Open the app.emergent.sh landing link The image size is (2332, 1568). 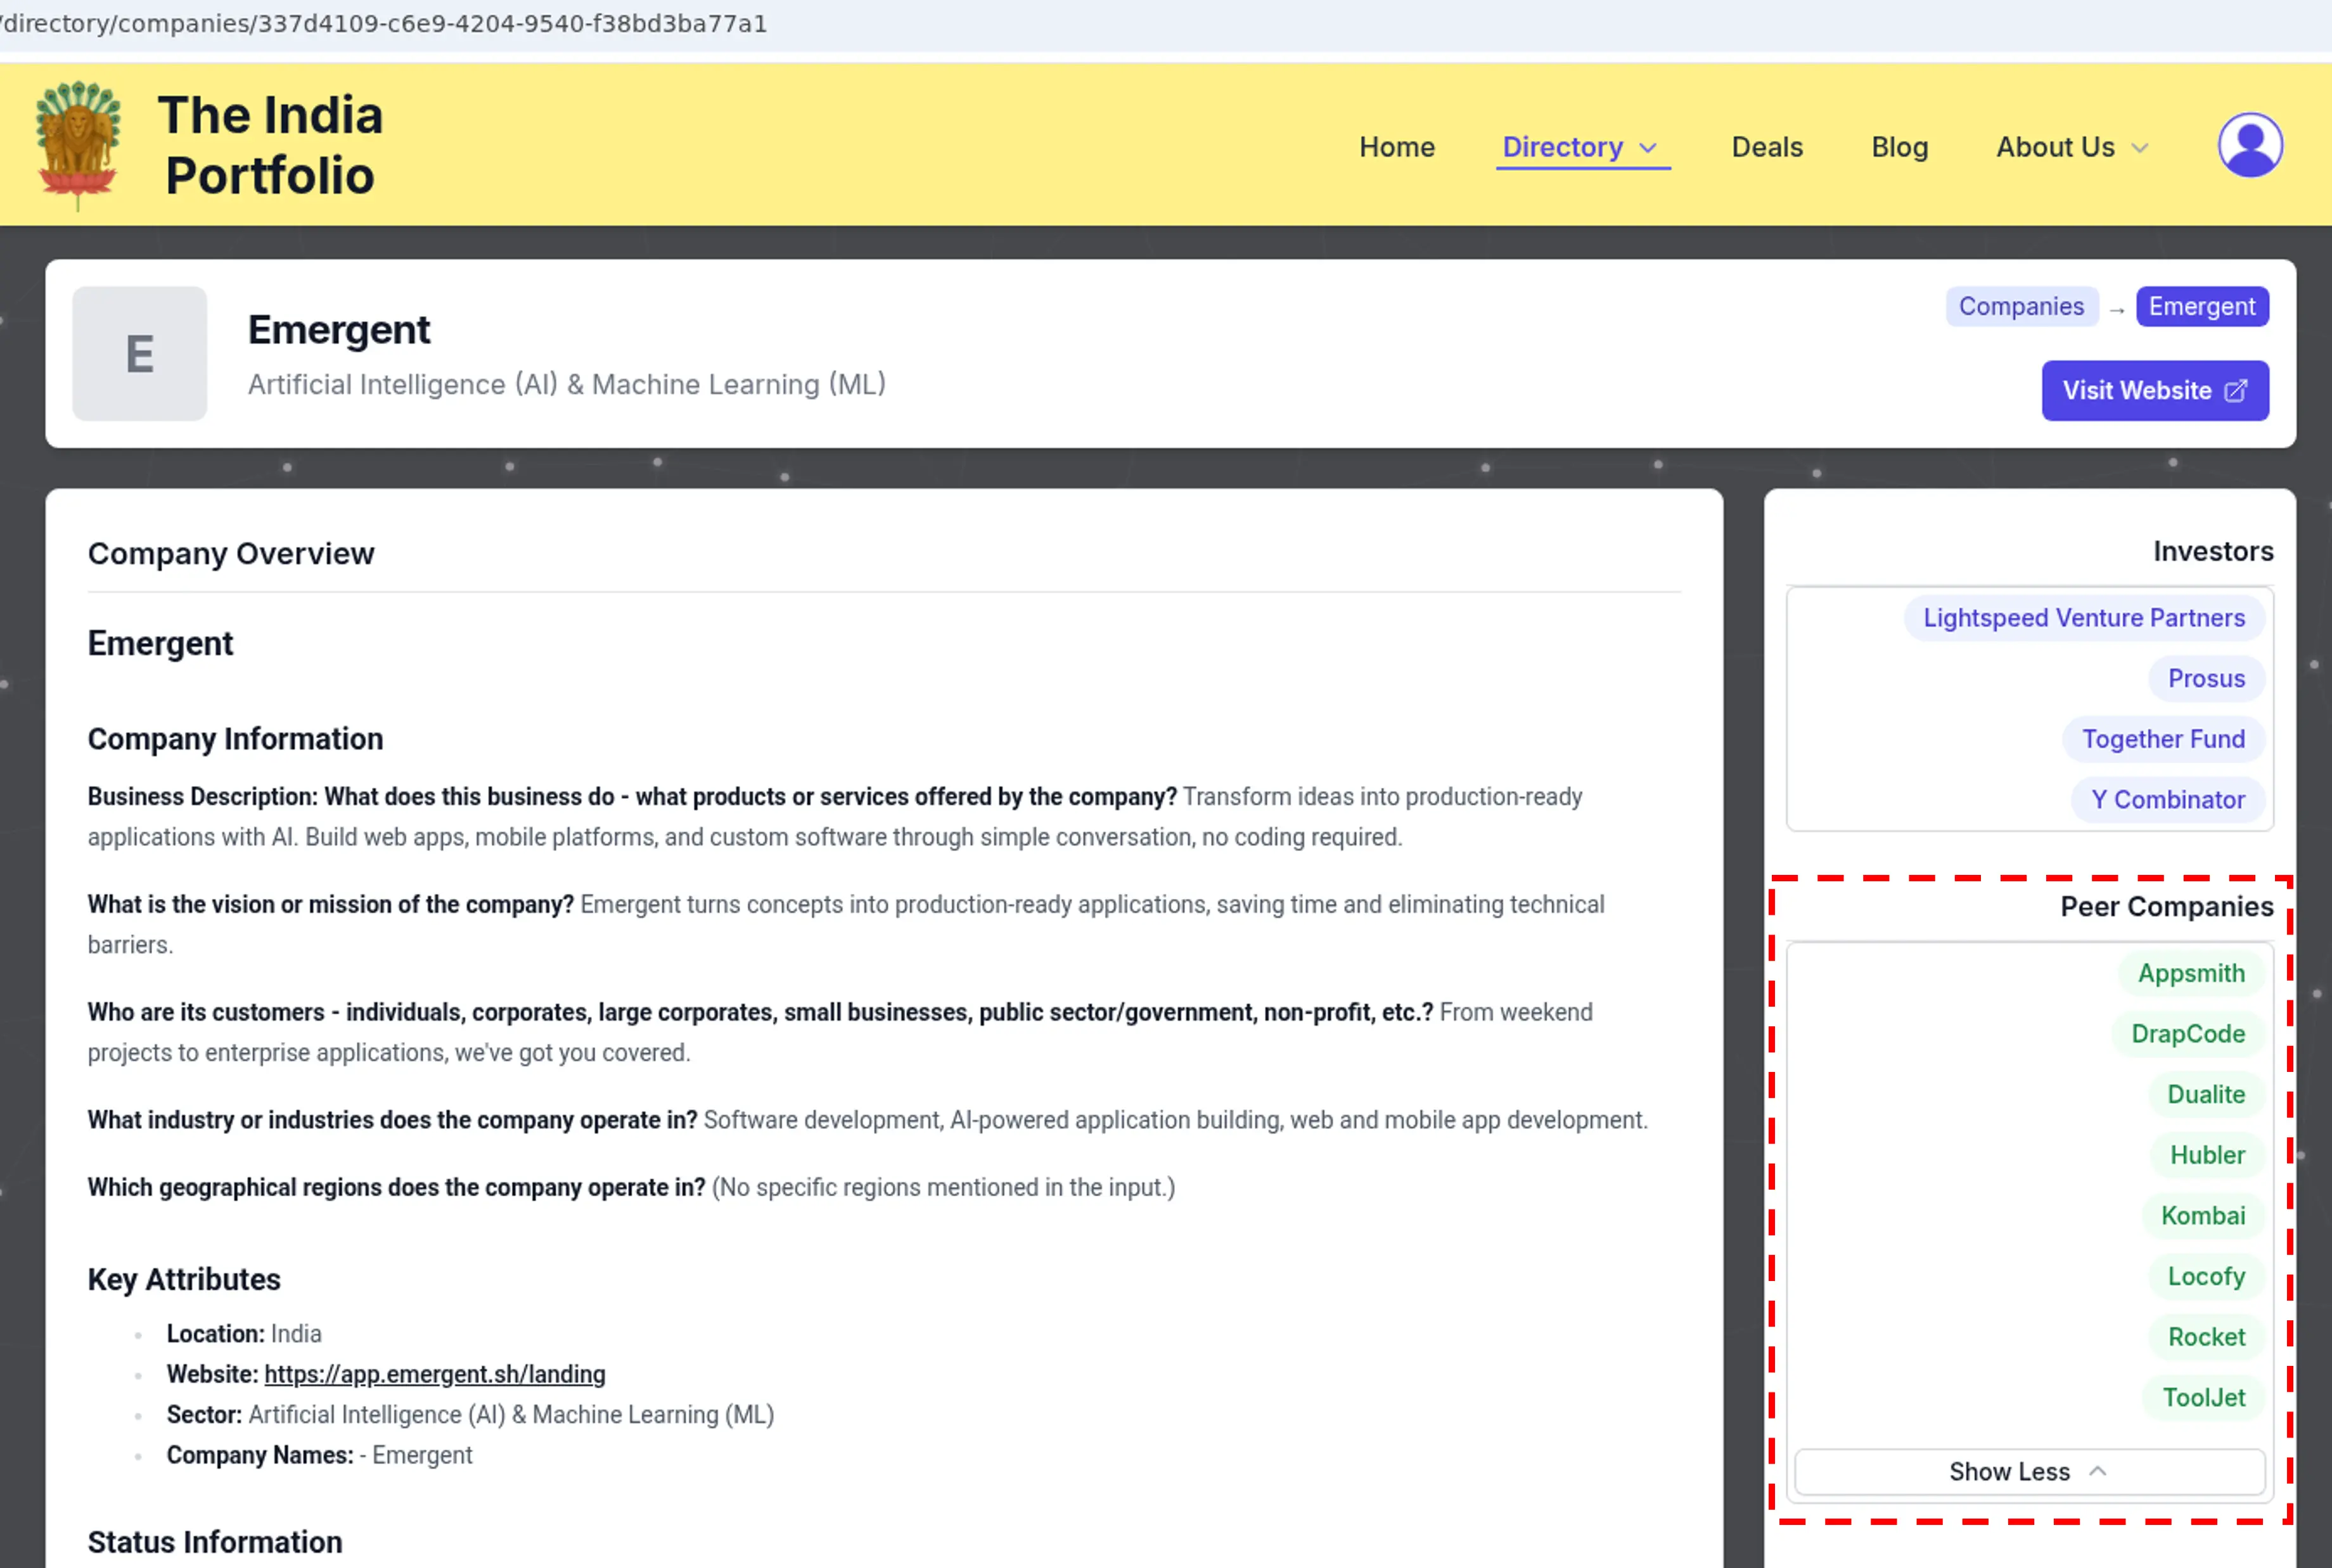coord(434,1374)
